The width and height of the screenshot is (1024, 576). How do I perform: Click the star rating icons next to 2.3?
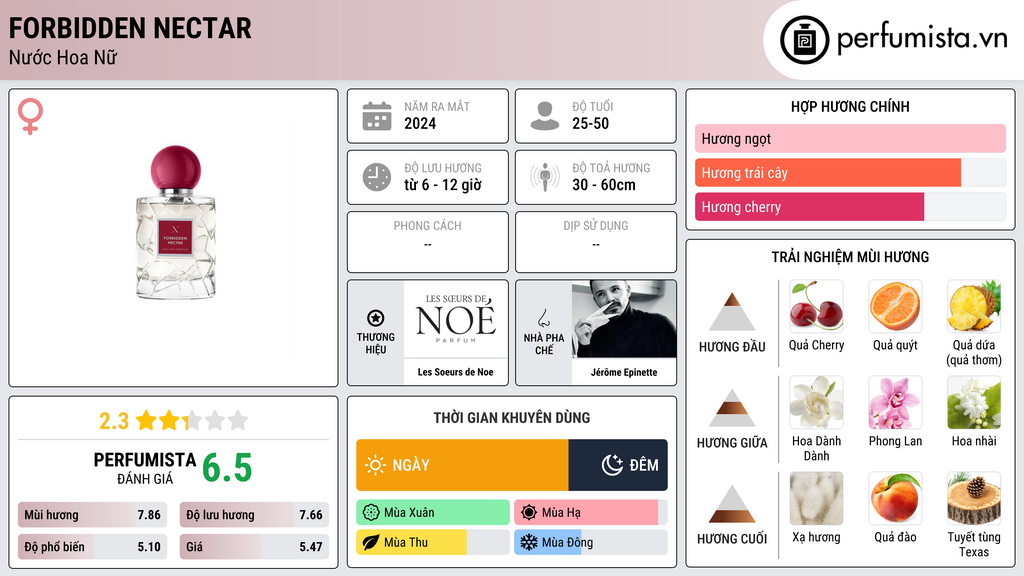[x=192, y=420]
